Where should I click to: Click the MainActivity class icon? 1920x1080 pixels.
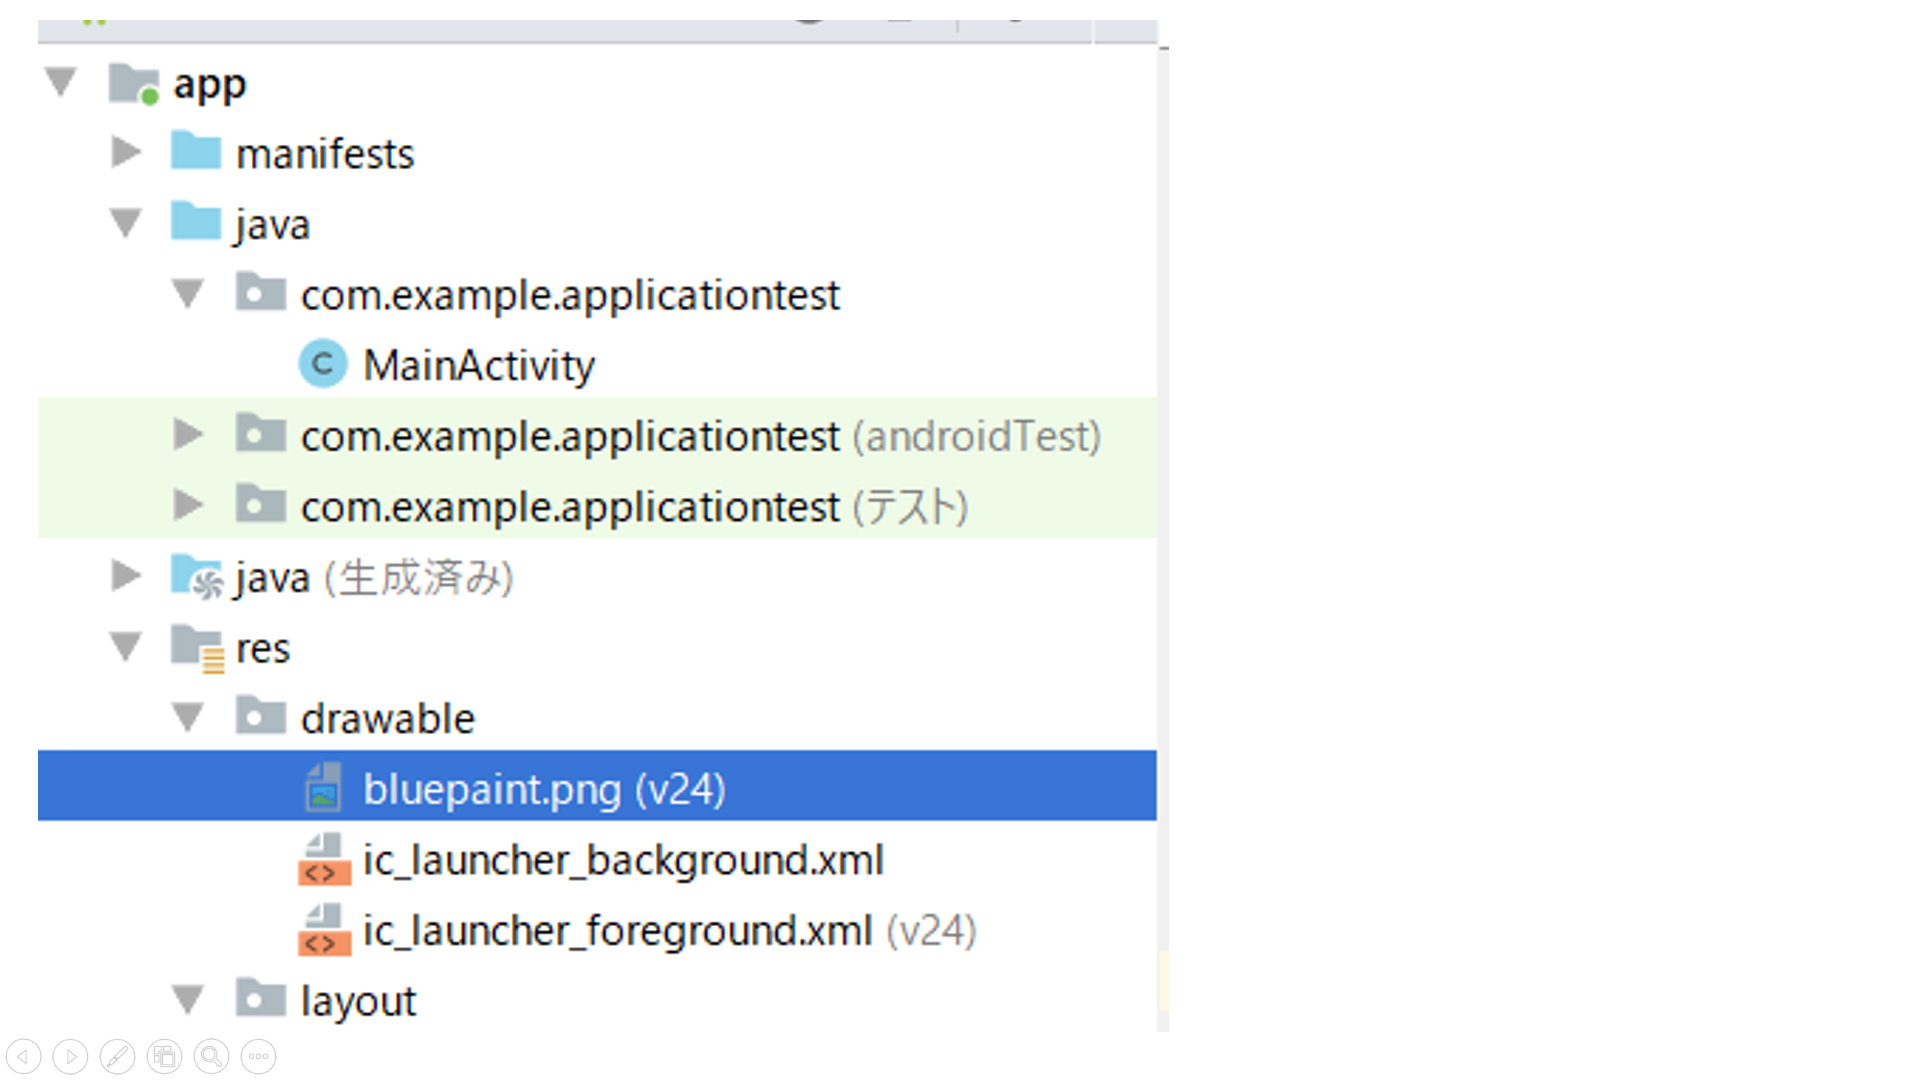(322, 364)
